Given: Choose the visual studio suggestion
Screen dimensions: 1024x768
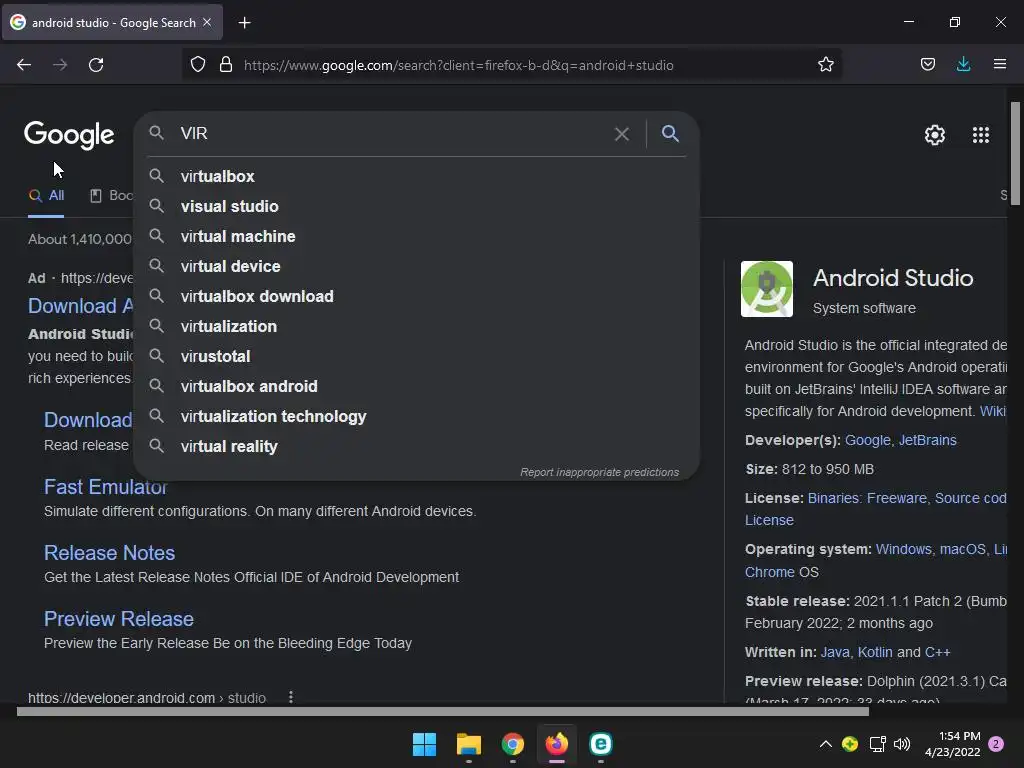Looking at the screenshot, I should 416,206.
